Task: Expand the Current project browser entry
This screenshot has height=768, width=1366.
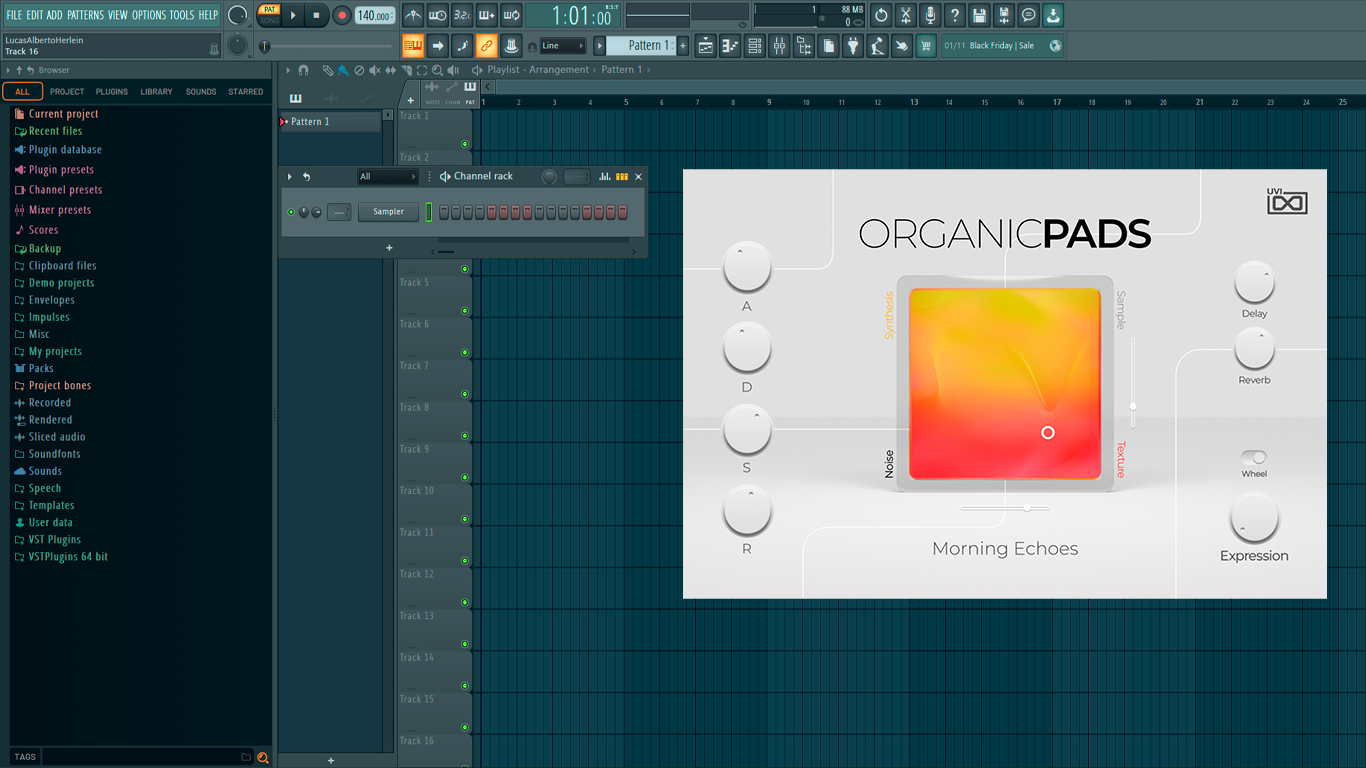Action: (x=63, y=114)
